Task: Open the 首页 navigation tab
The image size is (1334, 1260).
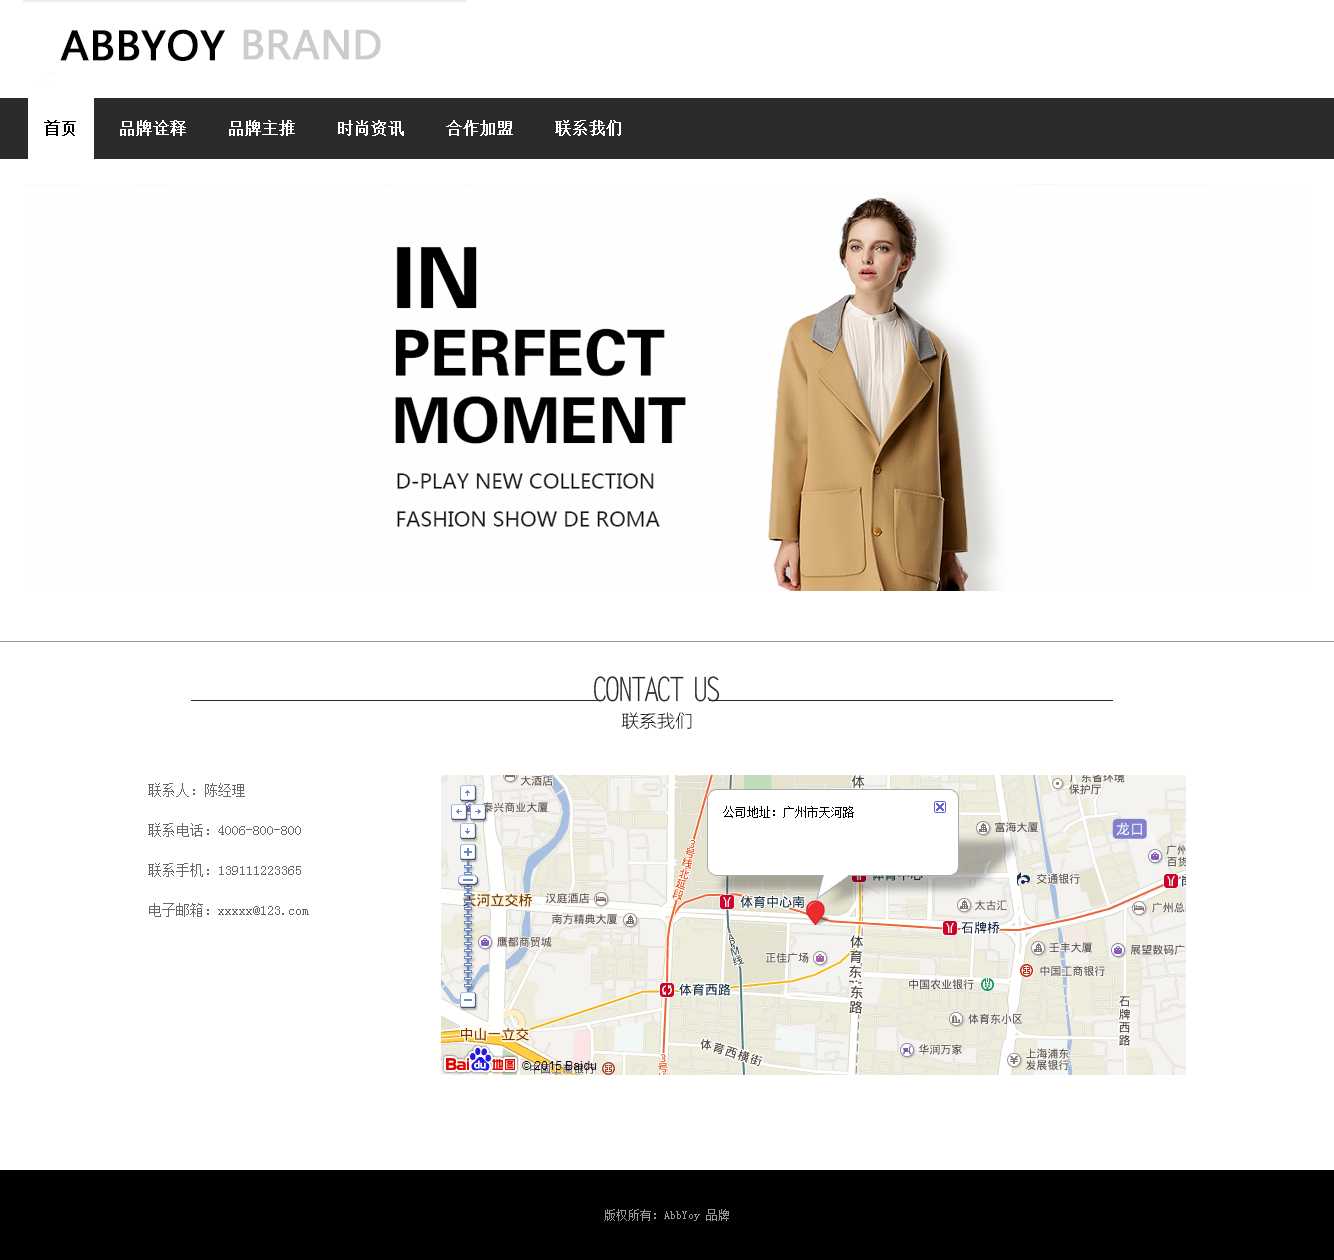Action: 60,128
